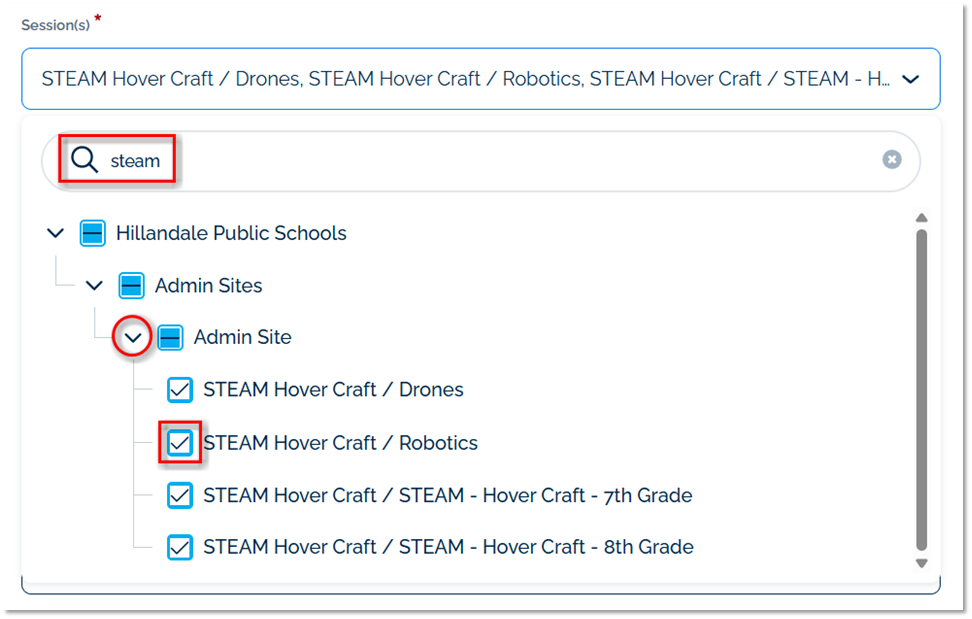Toggle the Hillandale Public Schools checkbox
The image size is (972, 619).
(x=92, y=233)
